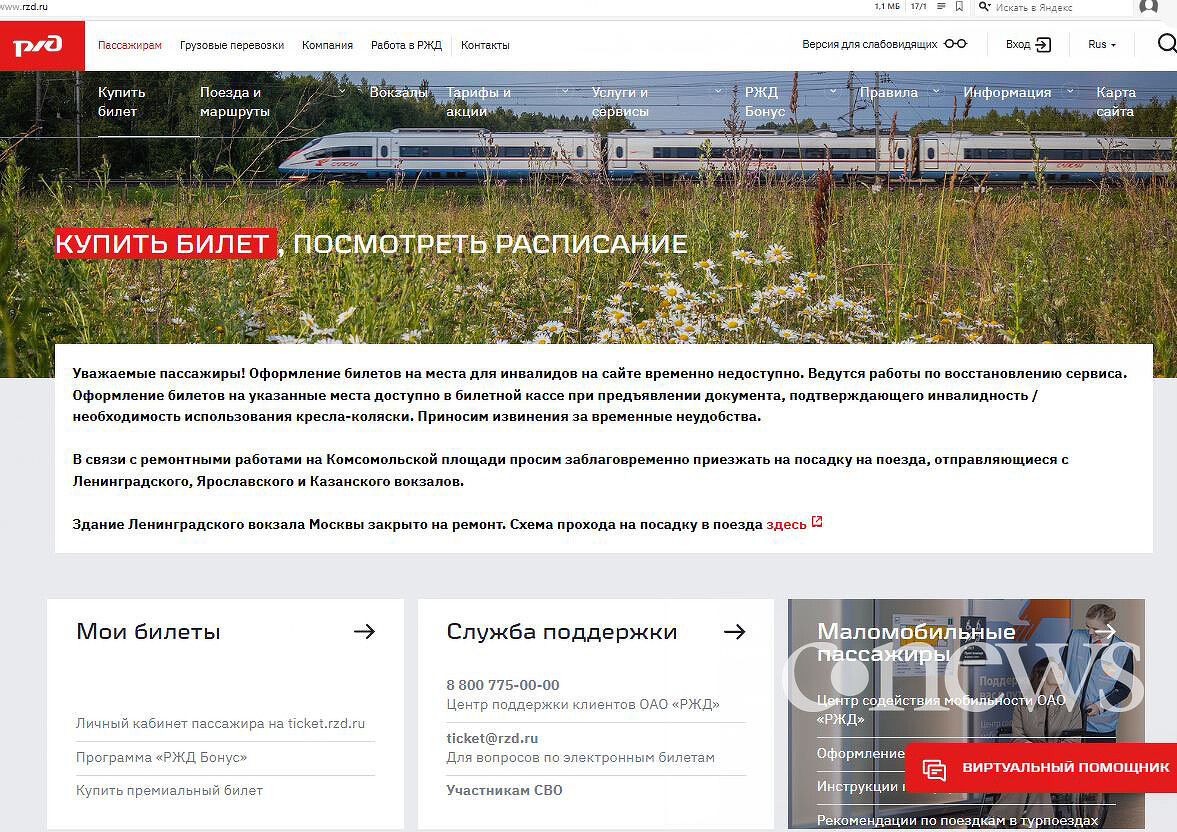Click the arrow on the Мои билеты card
The width and height of the screenshot is (1177, 832).
point(364,632)
